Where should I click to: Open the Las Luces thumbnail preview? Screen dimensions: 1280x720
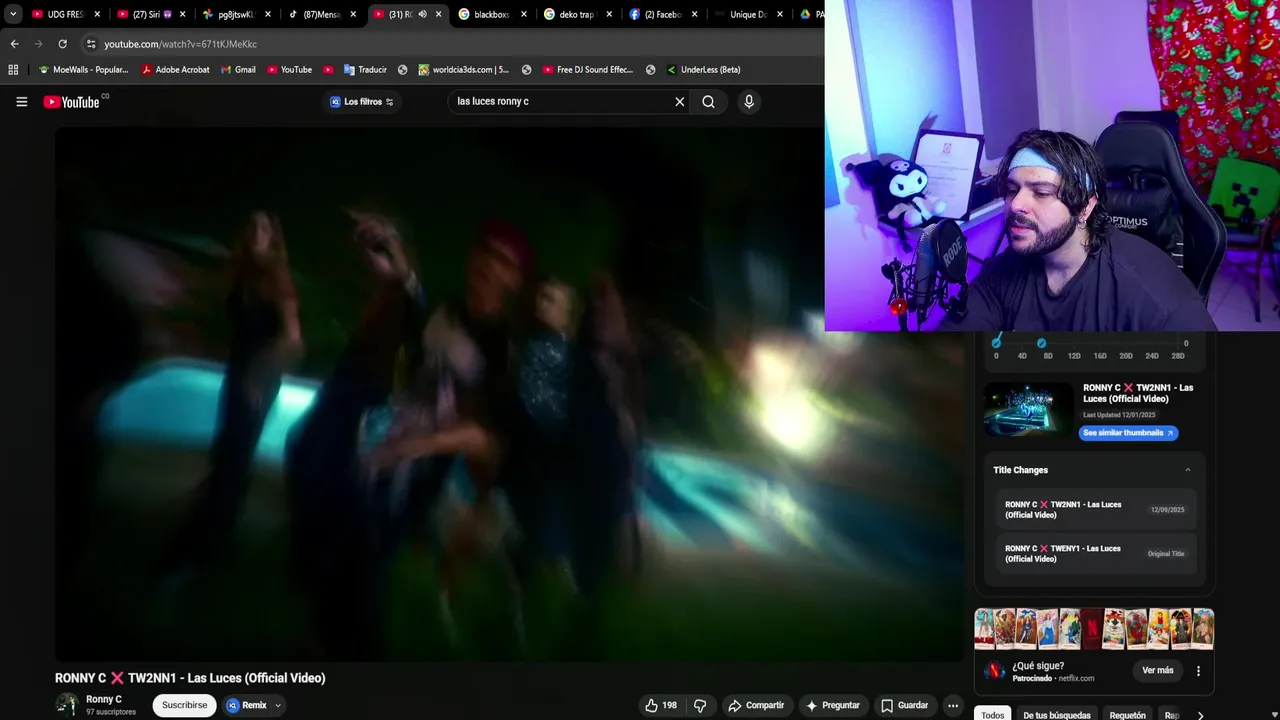point(1029,410)
